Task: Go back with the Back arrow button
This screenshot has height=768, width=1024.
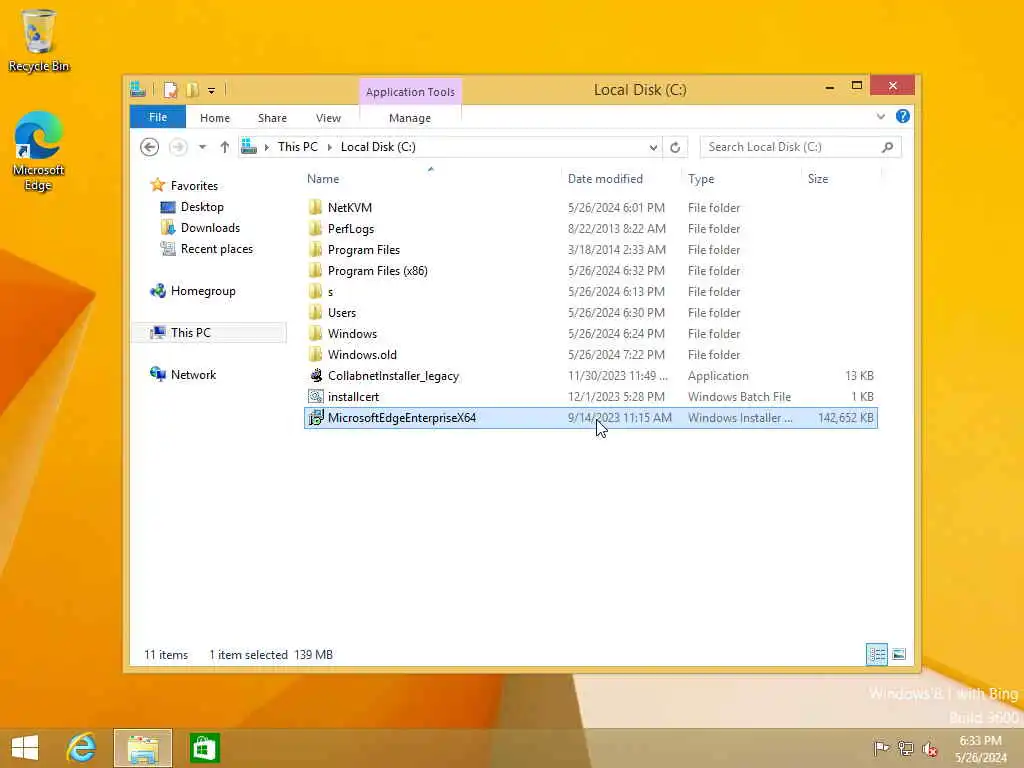Action: [x=150, y=147]
